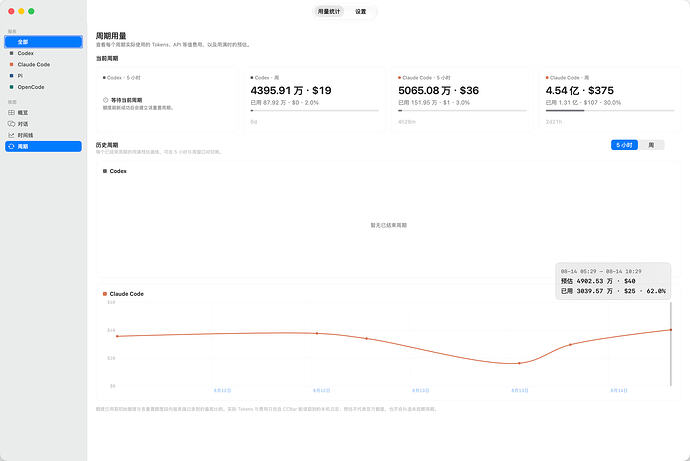Switch history view to 5 小时
The width and height of the screenshot is (690, 461).
624,145
